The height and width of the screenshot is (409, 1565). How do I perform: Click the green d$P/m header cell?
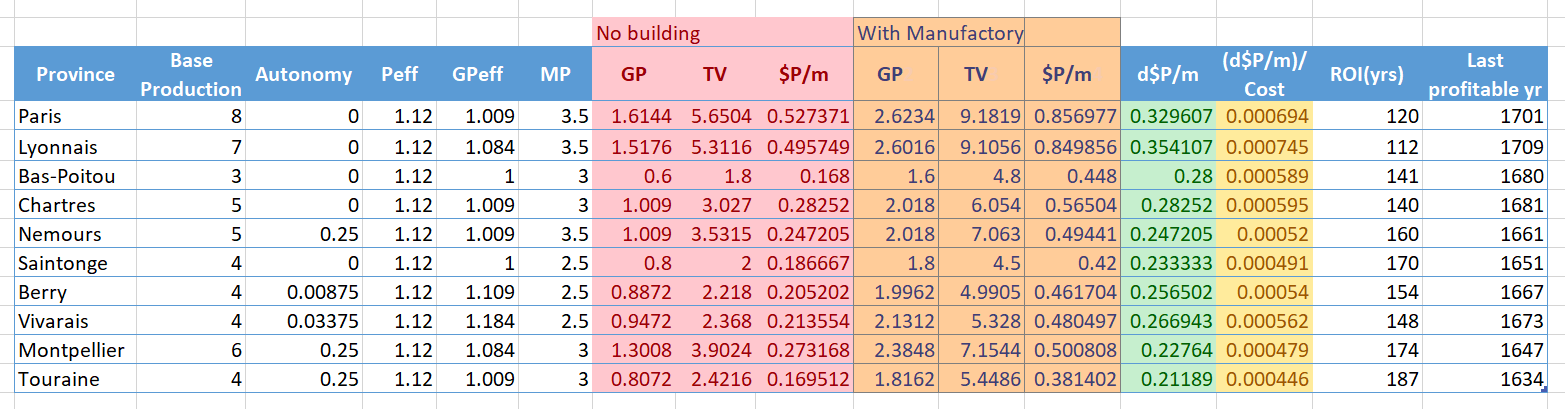pos(1168,74)
